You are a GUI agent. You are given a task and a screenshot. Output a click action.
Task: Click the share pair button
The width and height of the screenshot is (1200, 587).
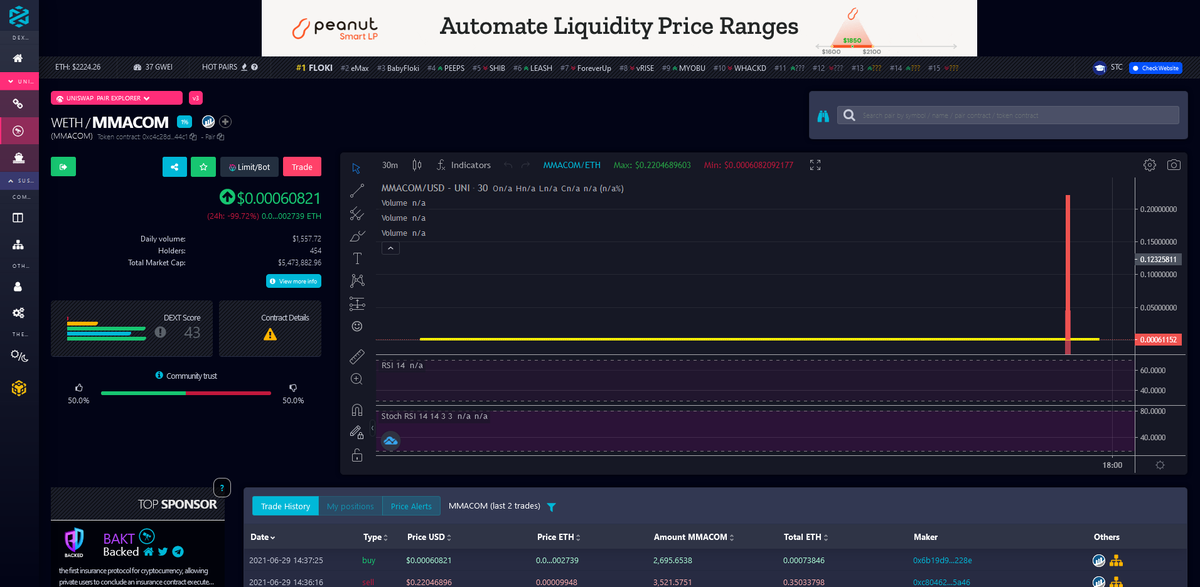175,167
